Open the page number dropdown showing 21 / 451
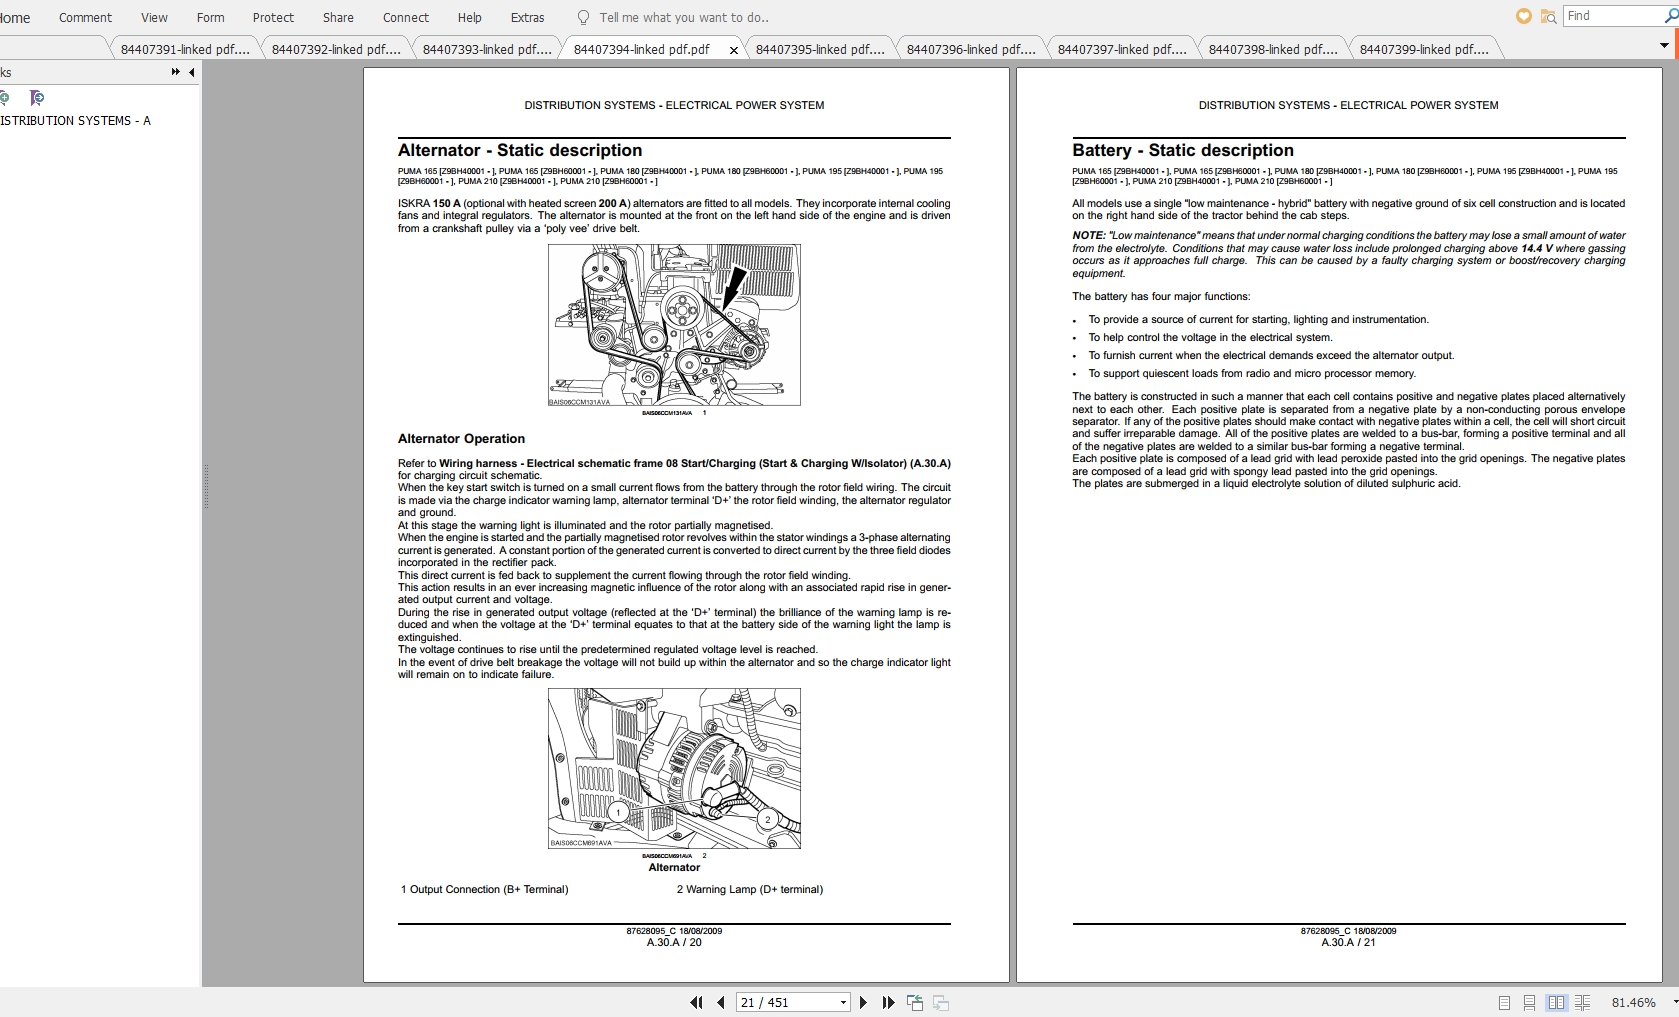The width and height of the screenshot is (1679, 1017). coord(843,1002)
